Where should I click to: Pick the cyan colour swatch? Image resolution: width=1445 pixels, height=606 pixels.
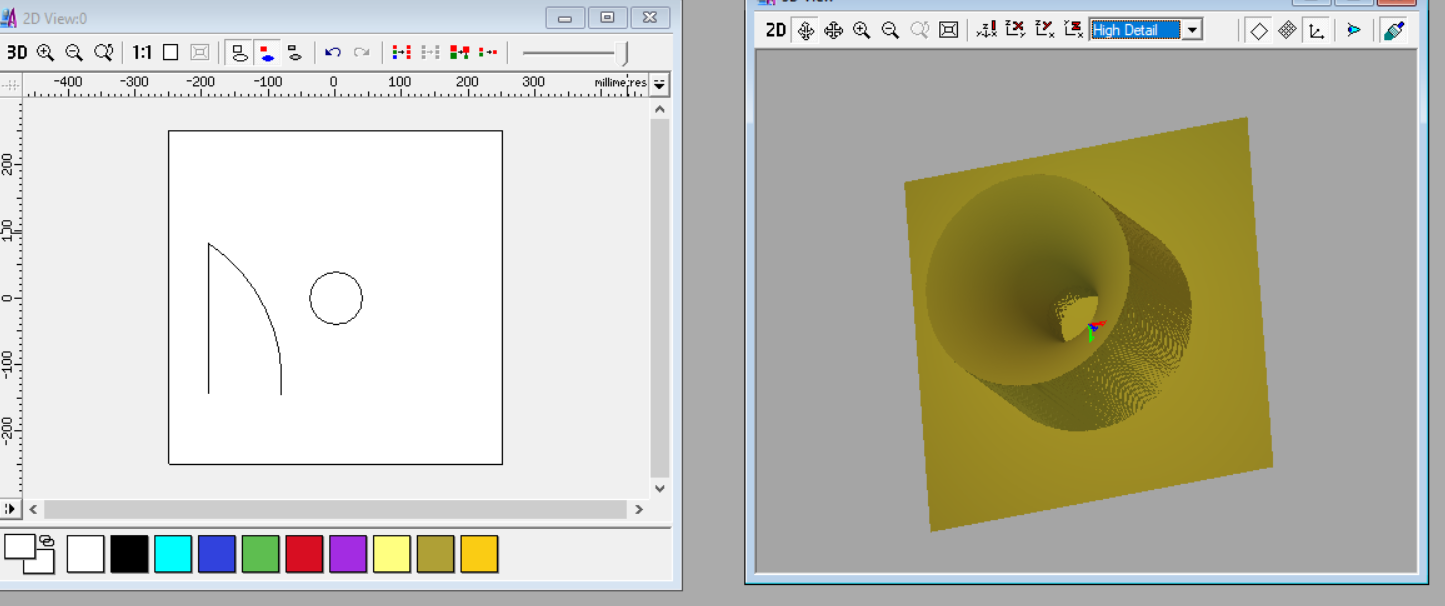pos(173,554)
